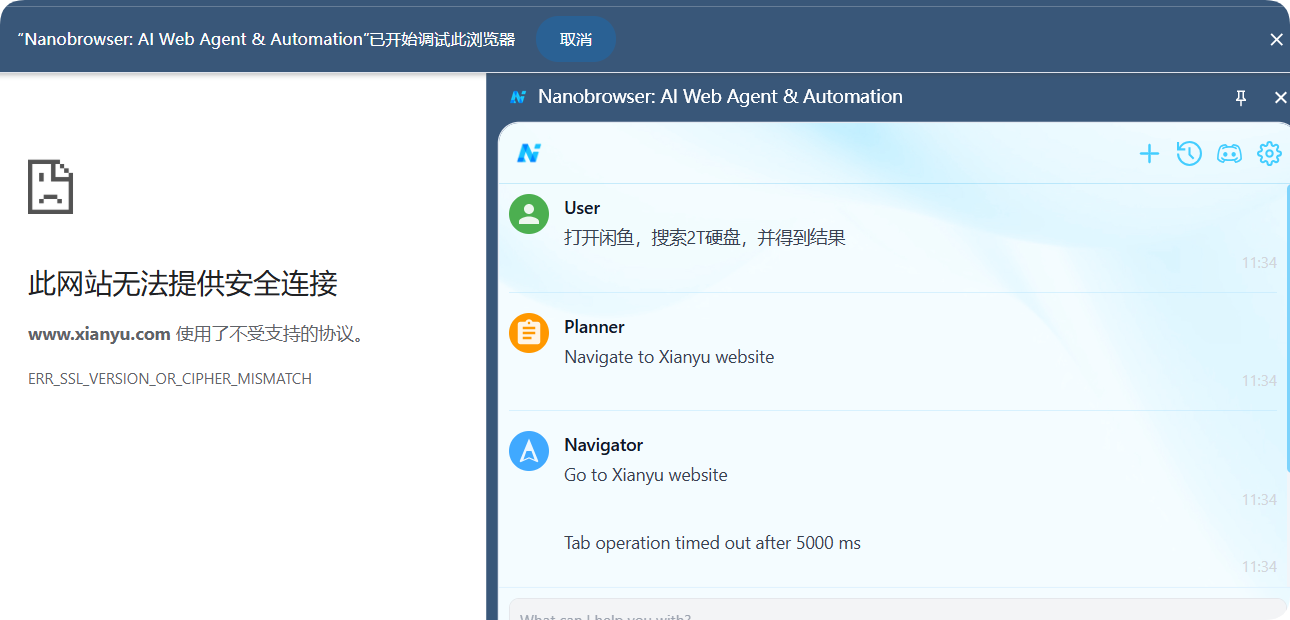Click the orange Planner clipboard icon
This screenshot has width=1290, height=620.
tap(529, 333)
